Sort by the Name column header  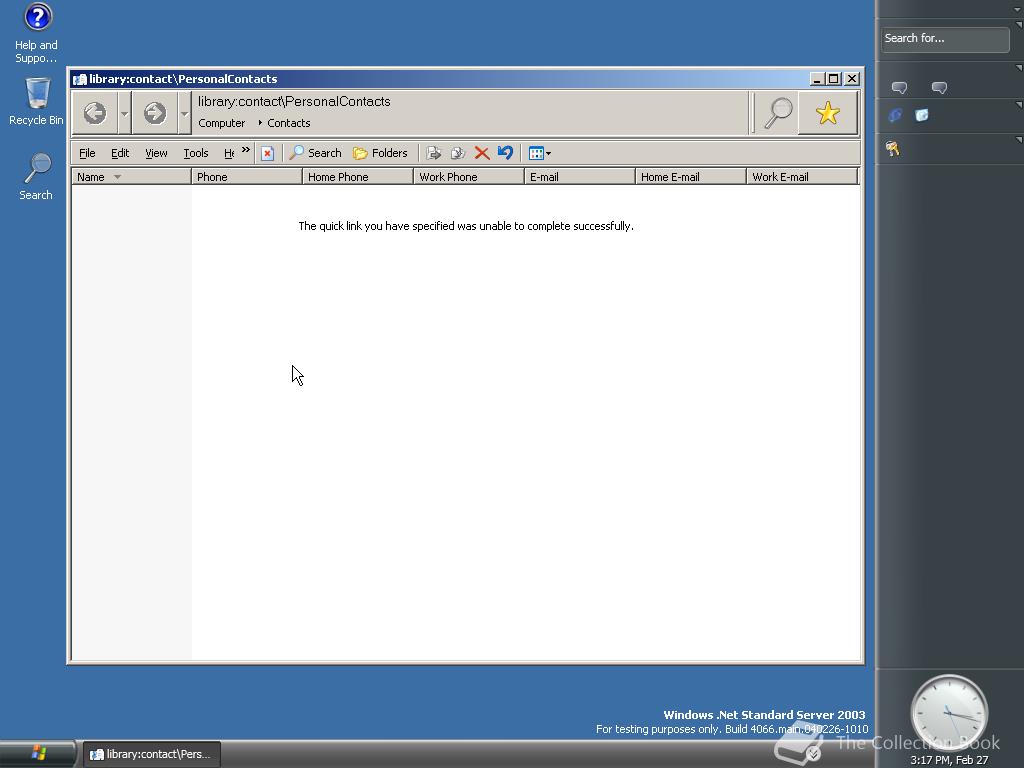point(131,177)
